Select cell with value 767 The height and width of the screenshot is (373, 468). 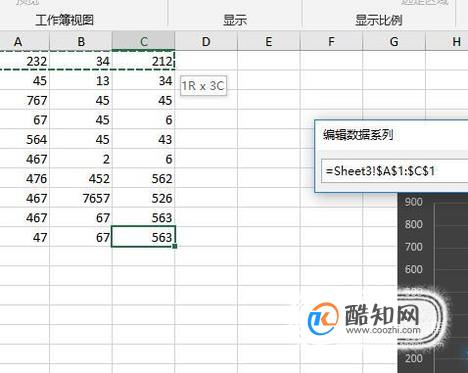[x=24, y=100]
